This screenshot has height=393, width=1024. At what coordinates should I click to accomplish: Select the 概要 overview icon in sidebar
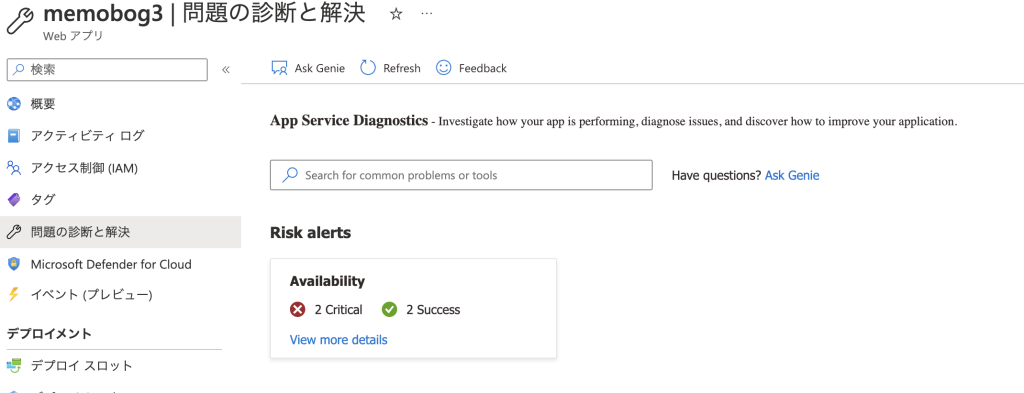(14, 103)
